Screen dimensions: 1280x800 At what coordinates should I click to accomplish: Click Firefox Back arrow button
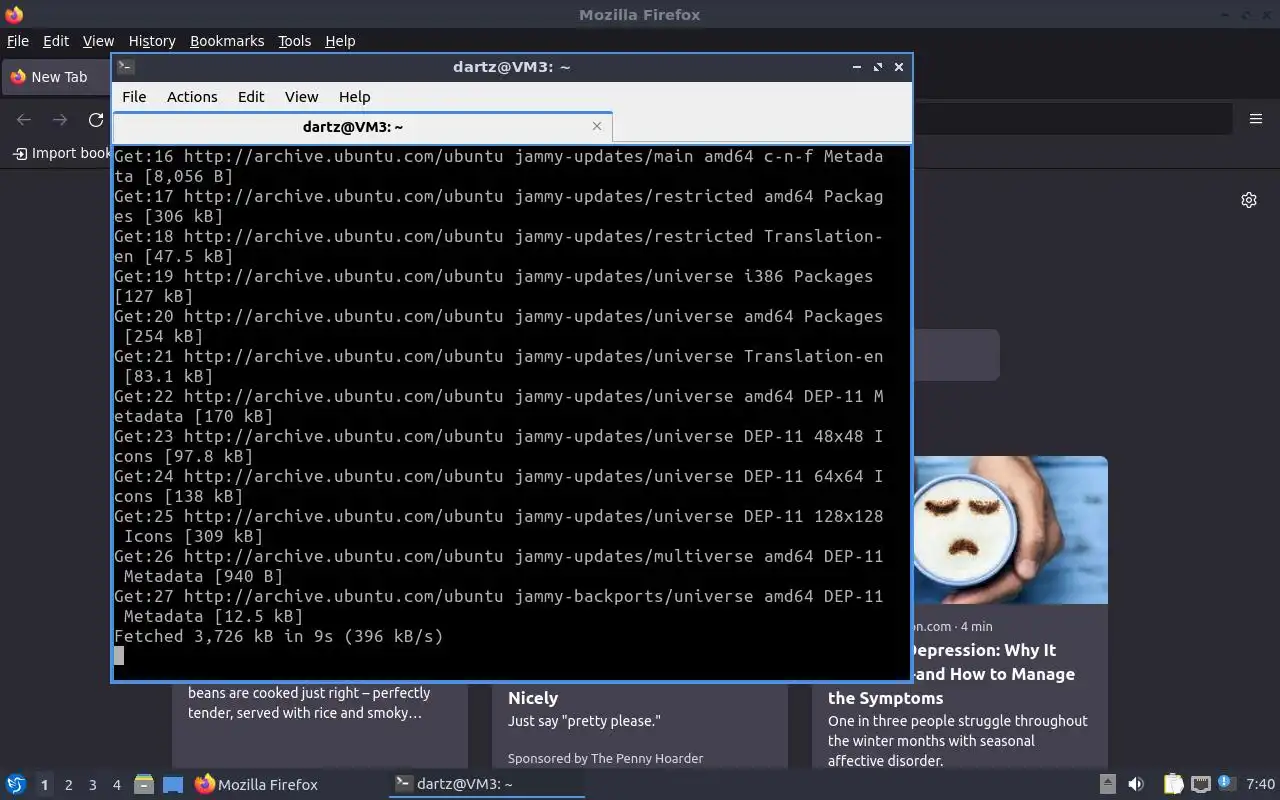[x=24, y=120]
